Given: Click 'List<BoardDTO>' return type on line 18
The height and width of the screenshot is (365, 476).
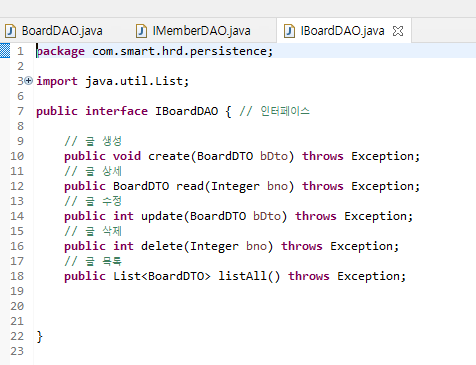Looking at the screenshot, I should (x=162, y=276).
